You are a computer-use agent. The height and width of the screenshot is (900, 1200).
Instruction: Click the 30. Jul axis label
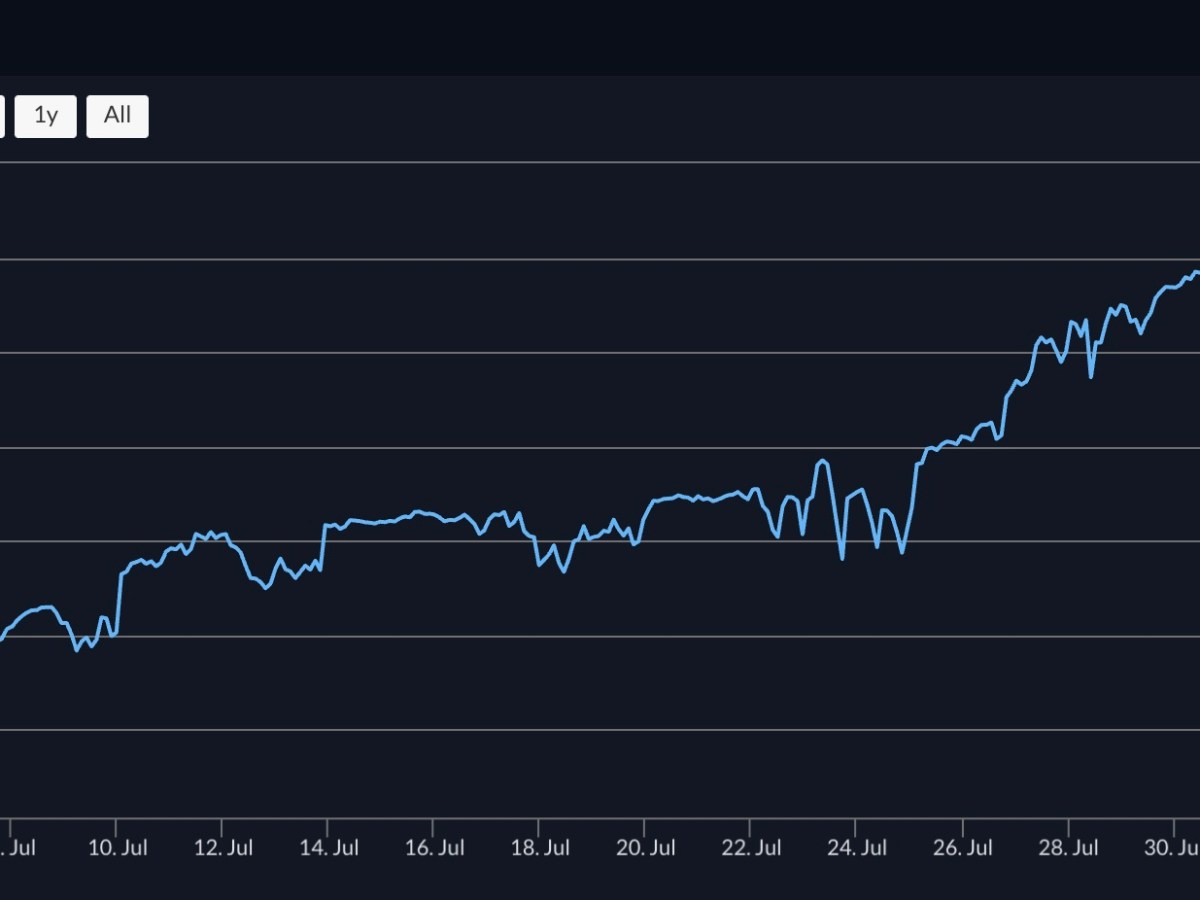tap(1172, 847)
